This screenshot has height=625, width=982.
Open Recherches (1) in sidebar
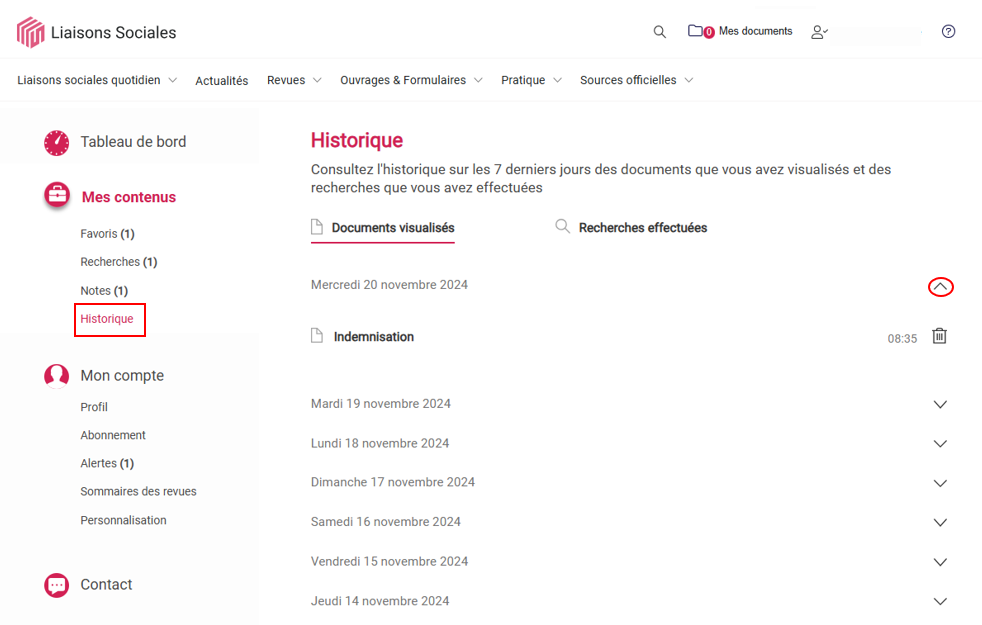(118, 262)
